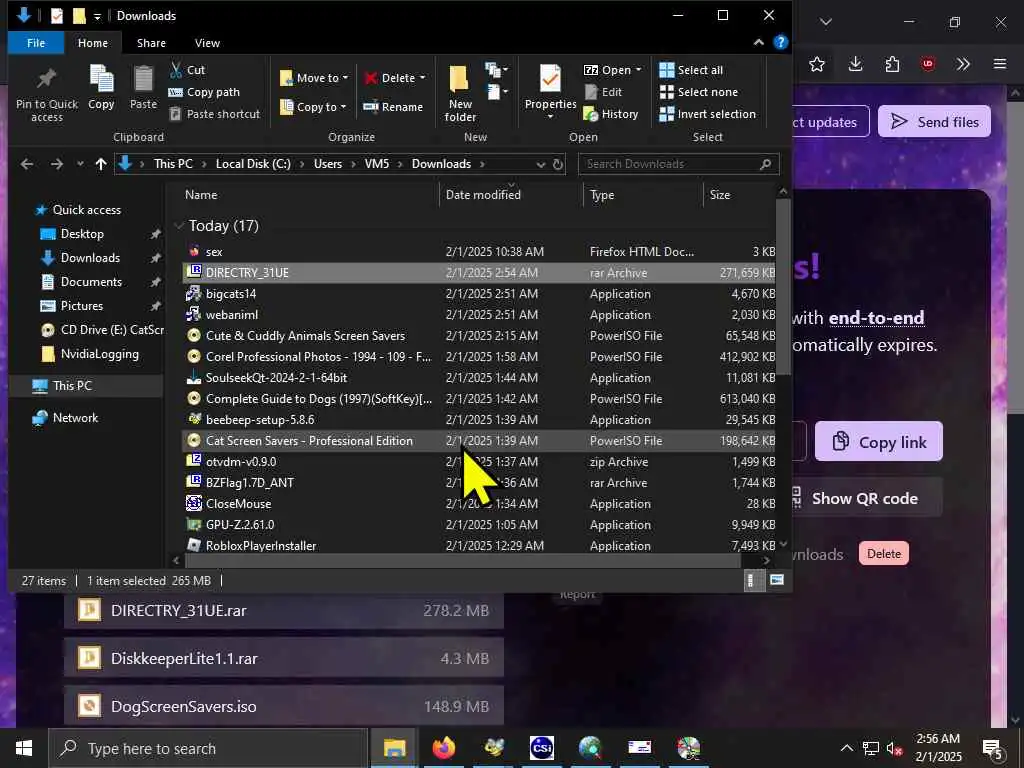Refresh the Downloads folder view
This screenshot has height=768, width=1024.
coord(558,165)
